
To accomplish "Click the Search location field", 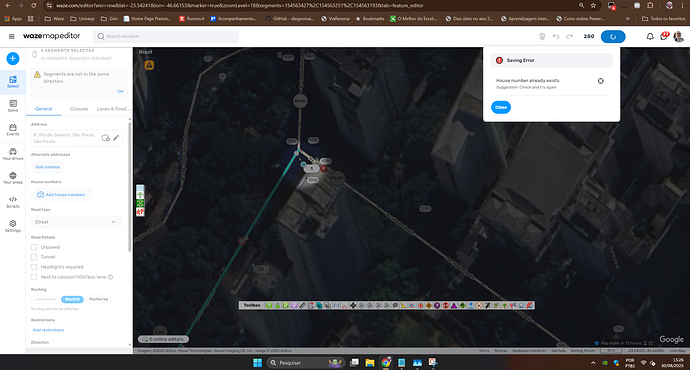I will point(166,37).
